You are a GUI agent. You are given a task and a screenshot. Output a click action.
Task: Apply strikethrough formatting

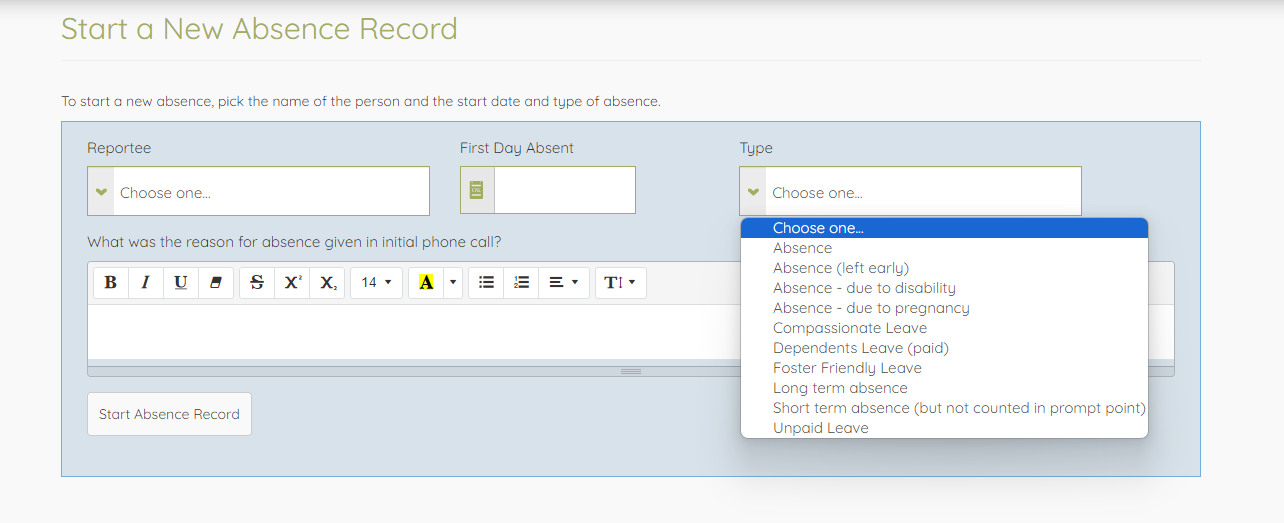pyautogui.click(x=257, y=283)
